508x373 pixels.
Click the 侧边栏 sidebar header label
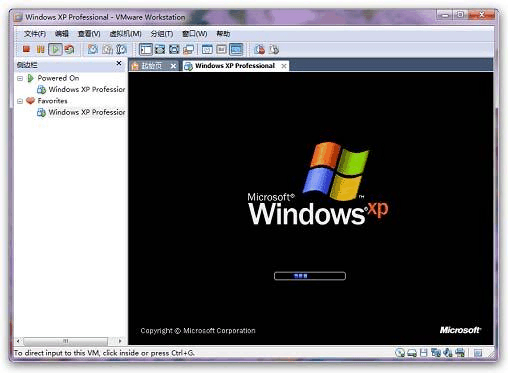pyautogui.click(x=27, y=65)
